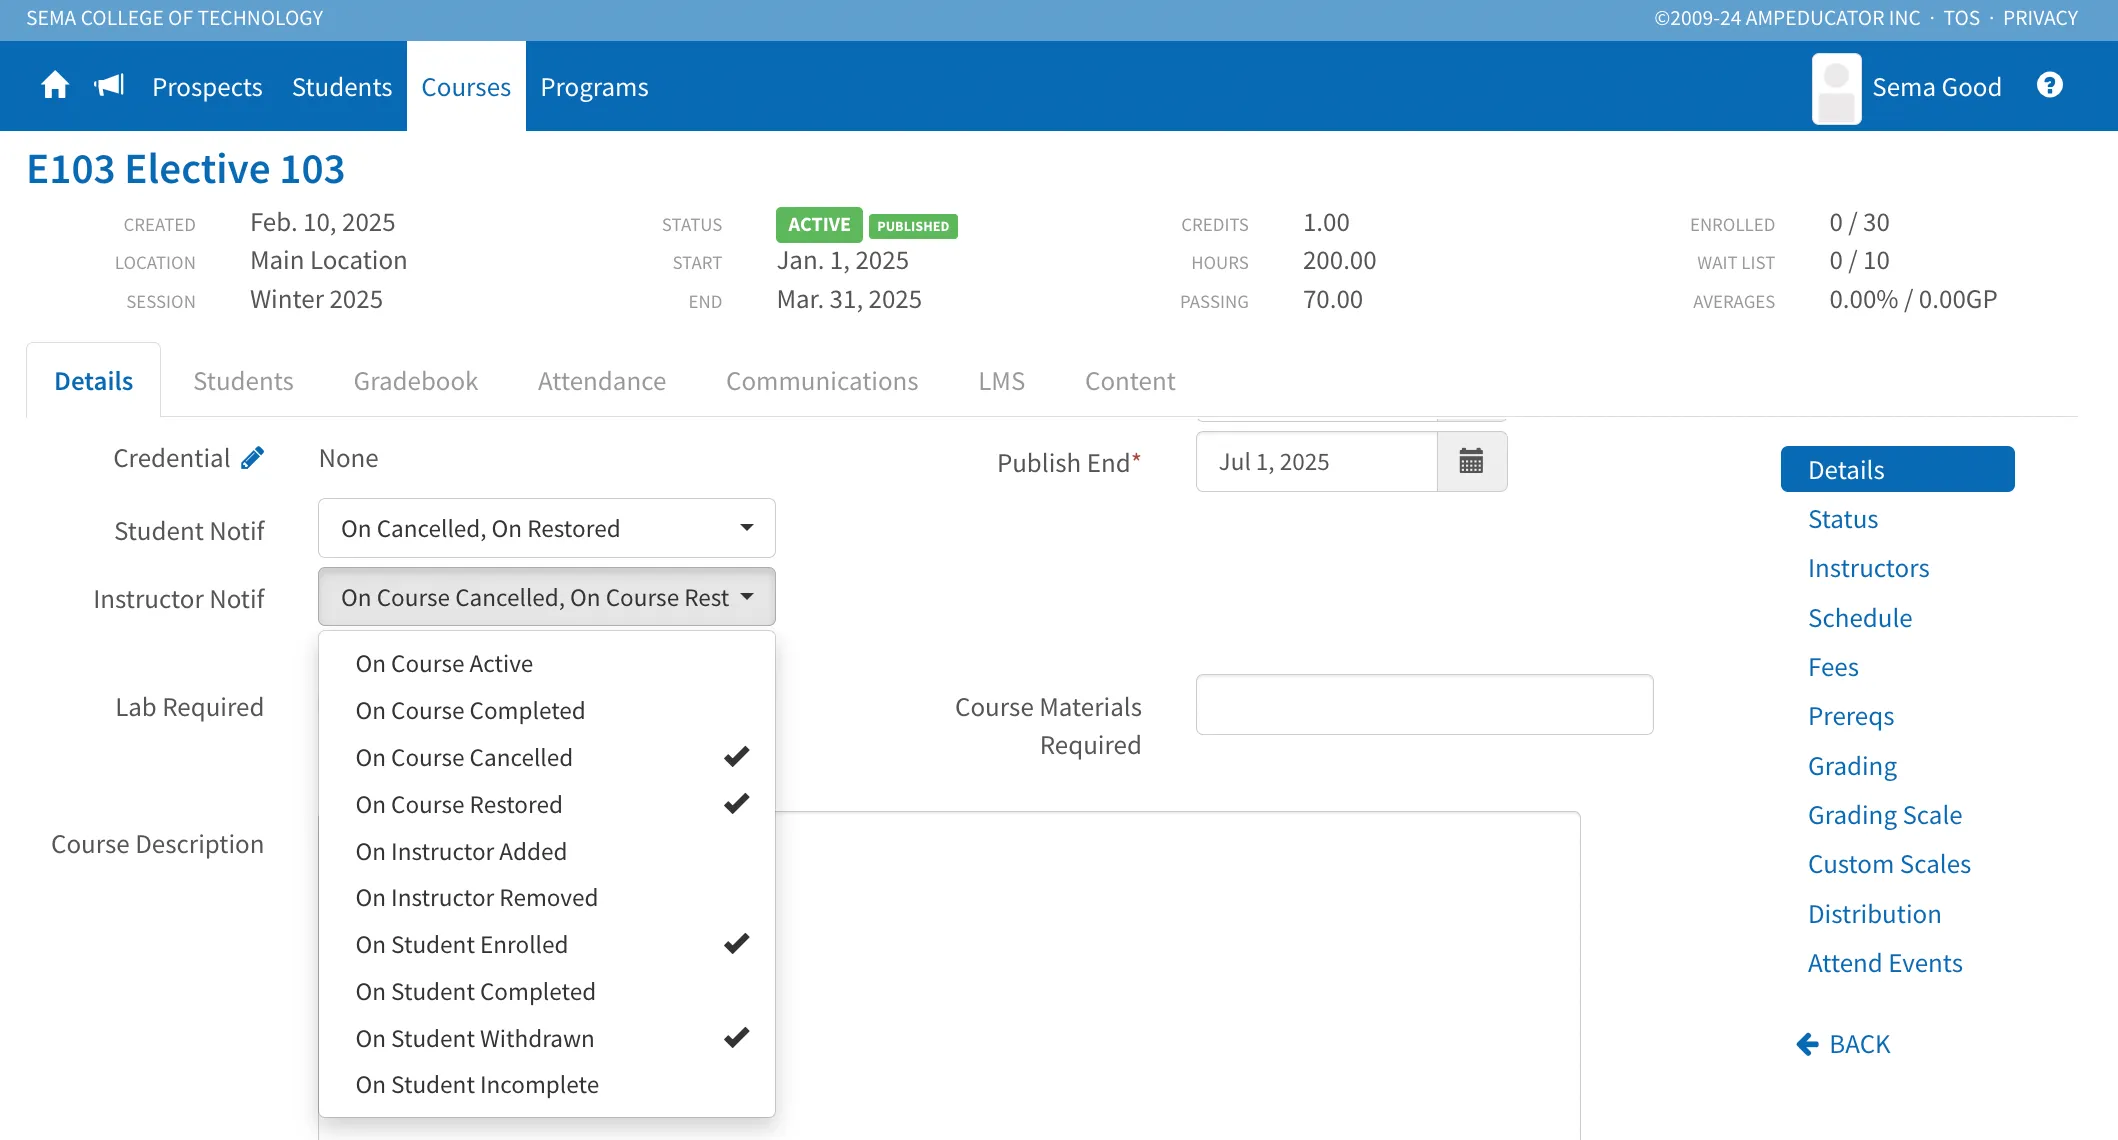Collapse the Instructor Notif dropdown

pos(546,597)
